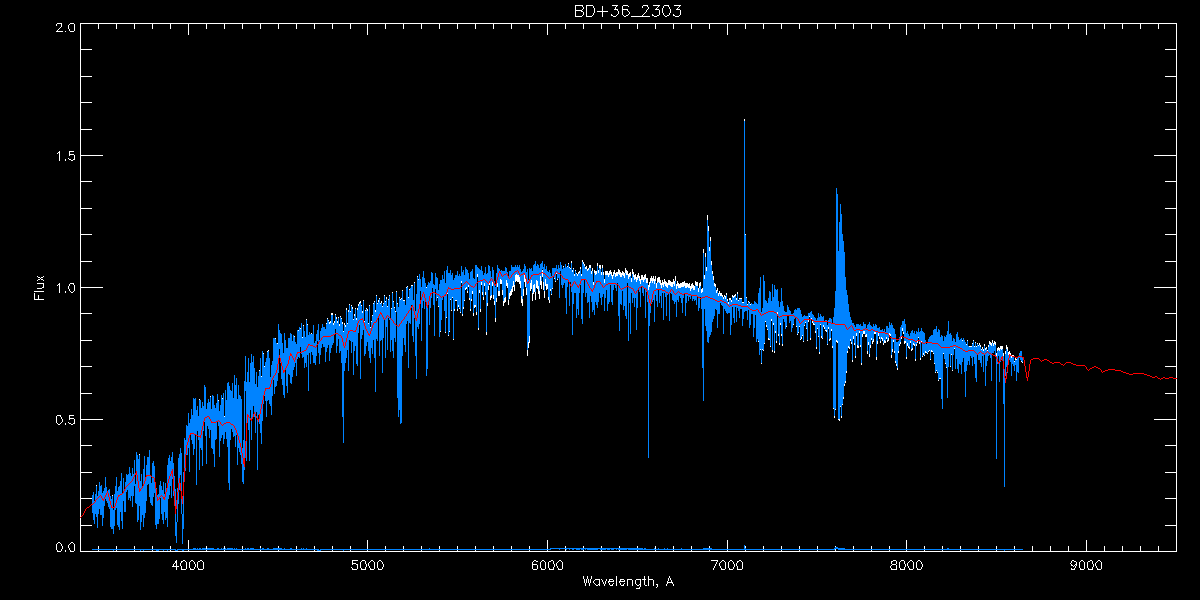Click the 0.5 flux tick label
Screen dimensions: 1200x600
click(66, 419)
